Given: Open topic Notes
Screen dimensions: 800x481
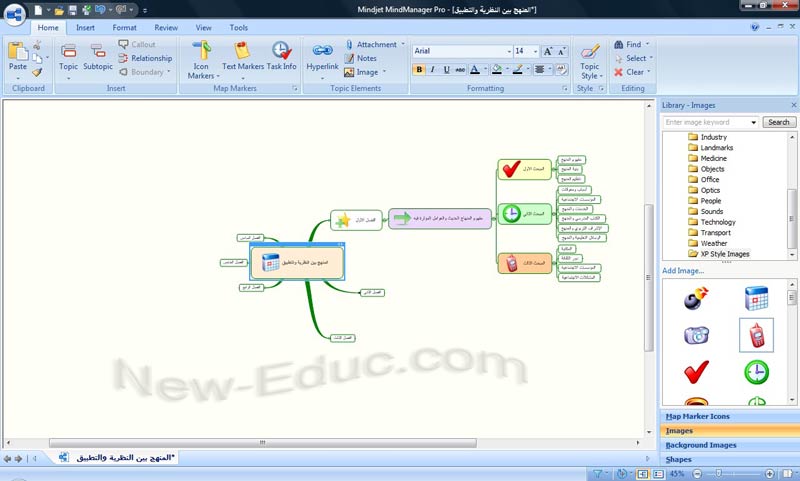Looking at the screenshot, I should pos(361,58).
